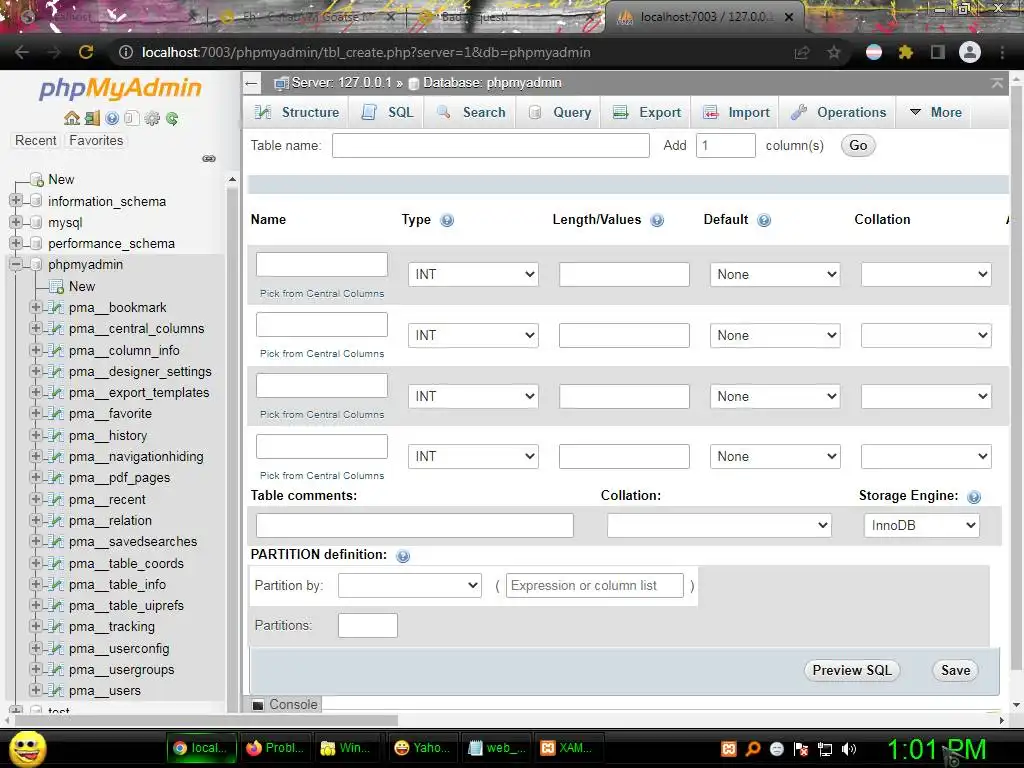Open navigation panel settings gear icon
1024x768 pixels.
click(x=152, y=118)
